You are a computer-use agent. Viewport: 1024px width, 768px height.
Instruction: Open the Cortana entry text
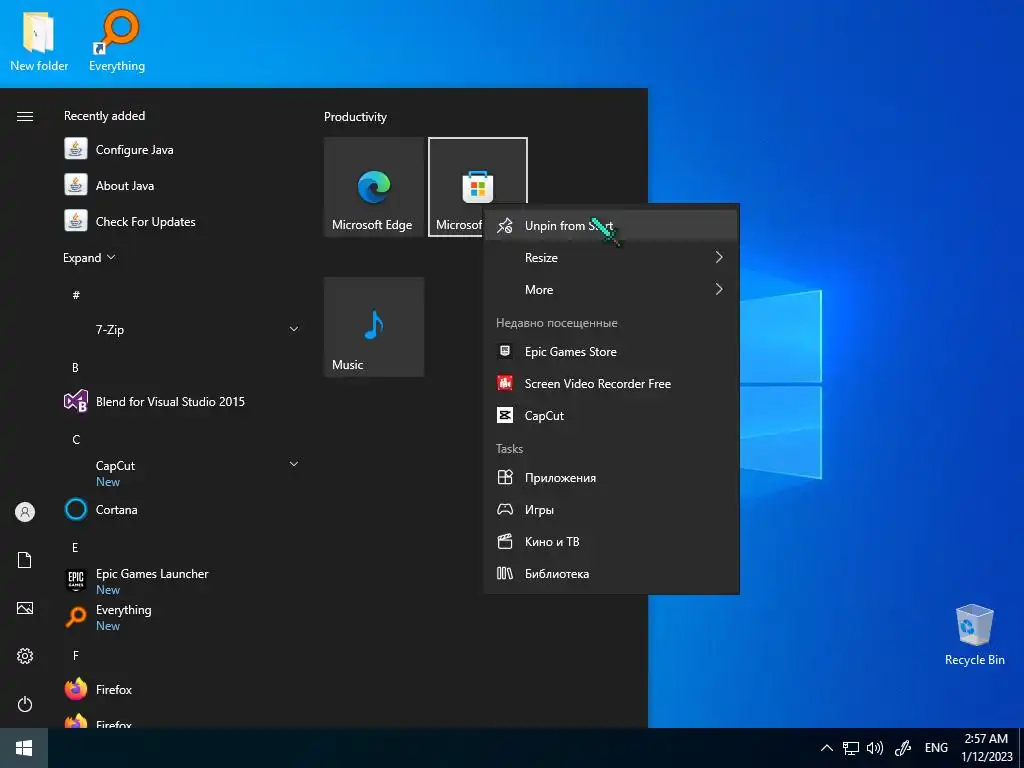click(x=116, y=509)
